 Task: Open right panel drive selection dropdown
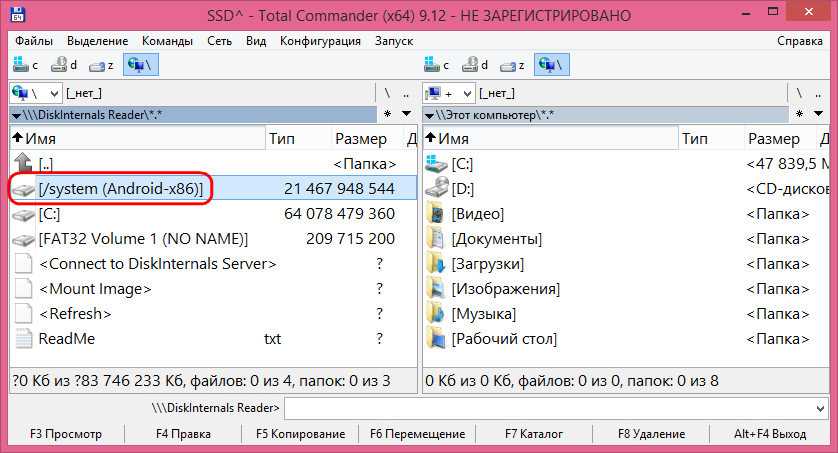coord(449,93)
